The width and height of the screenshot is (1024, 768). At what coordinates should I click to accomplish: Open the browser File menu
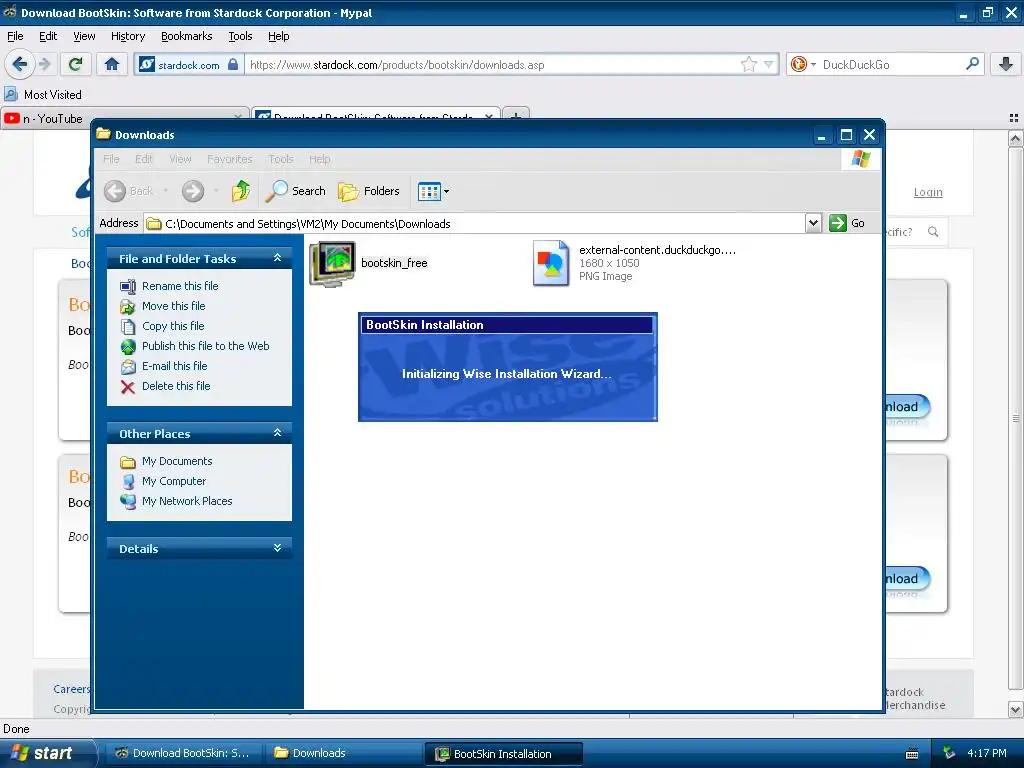coord(14,36)
